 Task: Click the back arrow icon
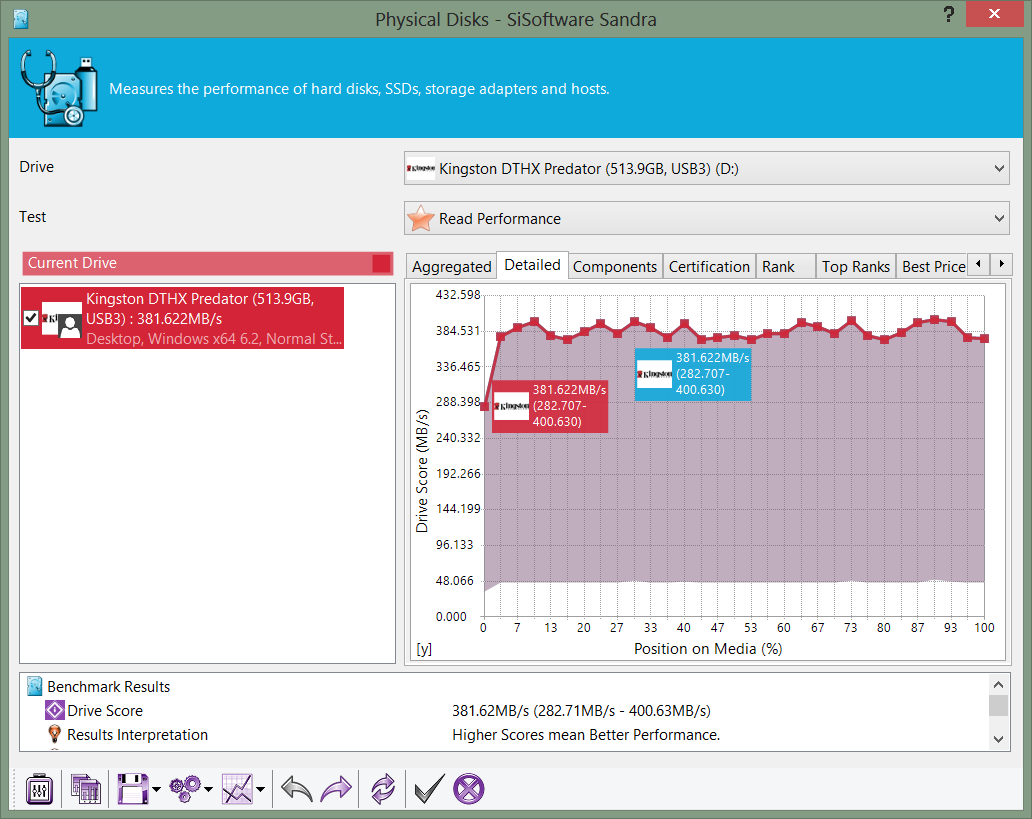pyautogui.click(x=297, y=789)
